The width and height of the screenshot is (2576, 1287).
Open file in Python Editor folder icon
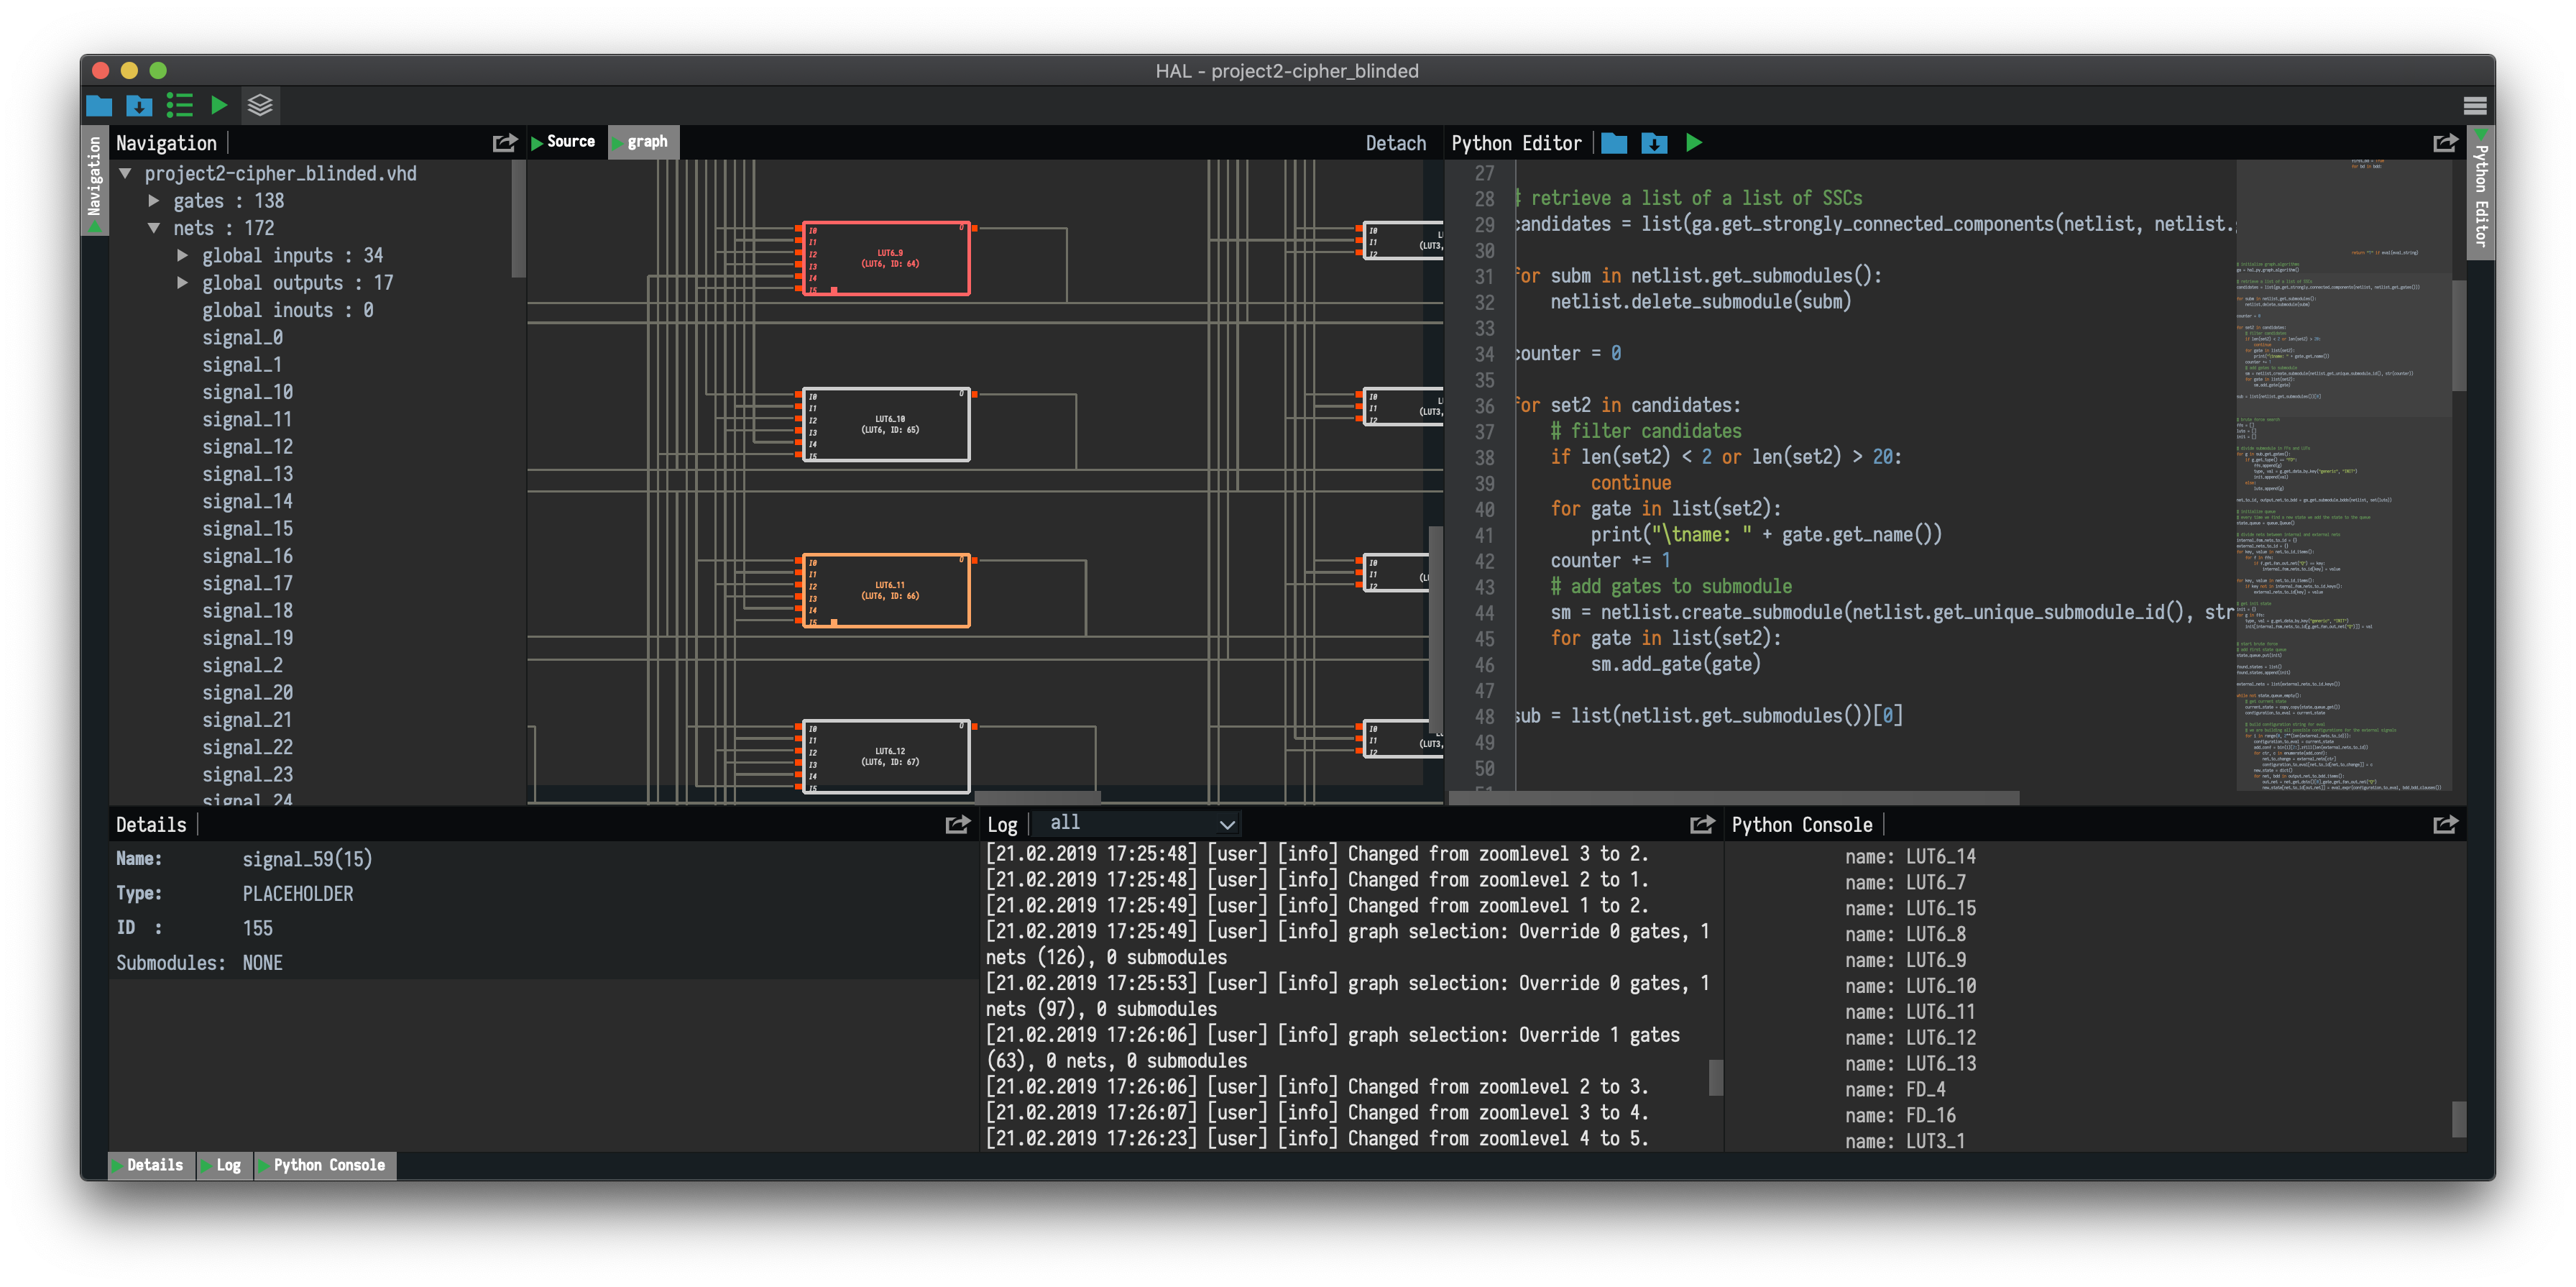1614,143
